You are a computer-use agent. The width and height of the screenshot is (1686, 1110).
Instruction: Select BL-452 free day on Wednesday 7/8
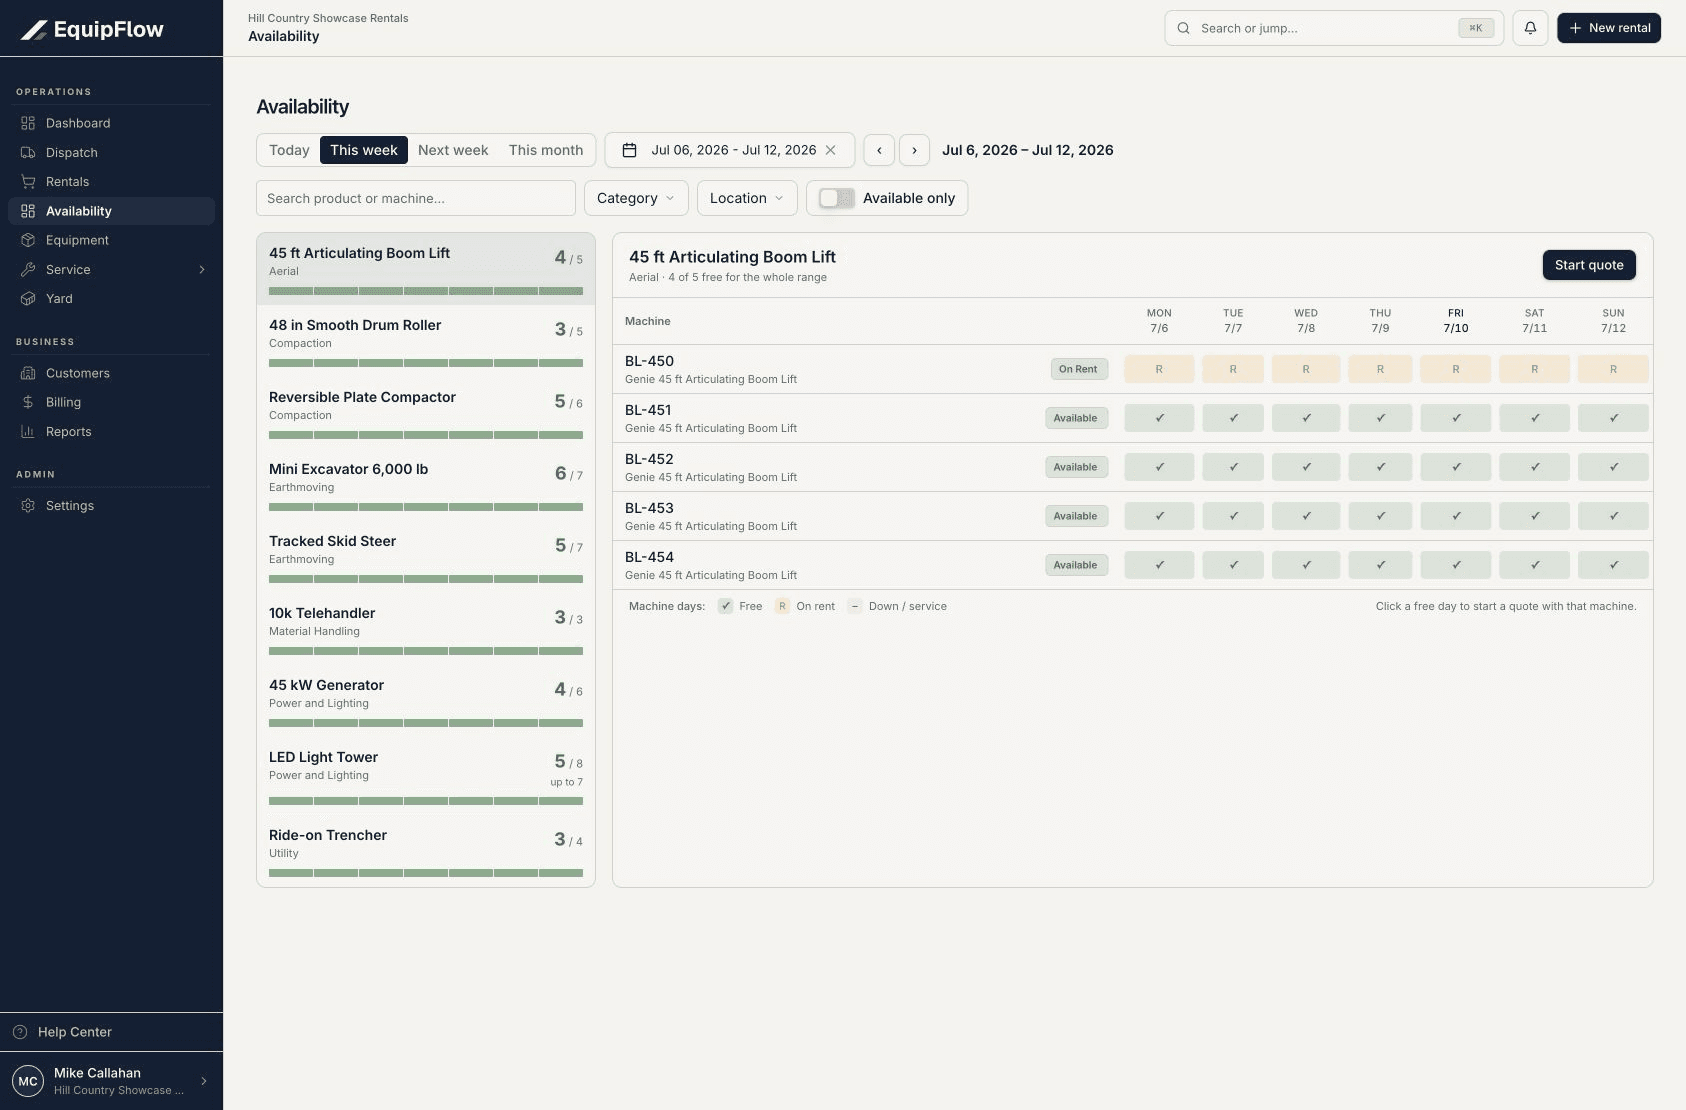pyautogui.click(x=1306, y=467)
